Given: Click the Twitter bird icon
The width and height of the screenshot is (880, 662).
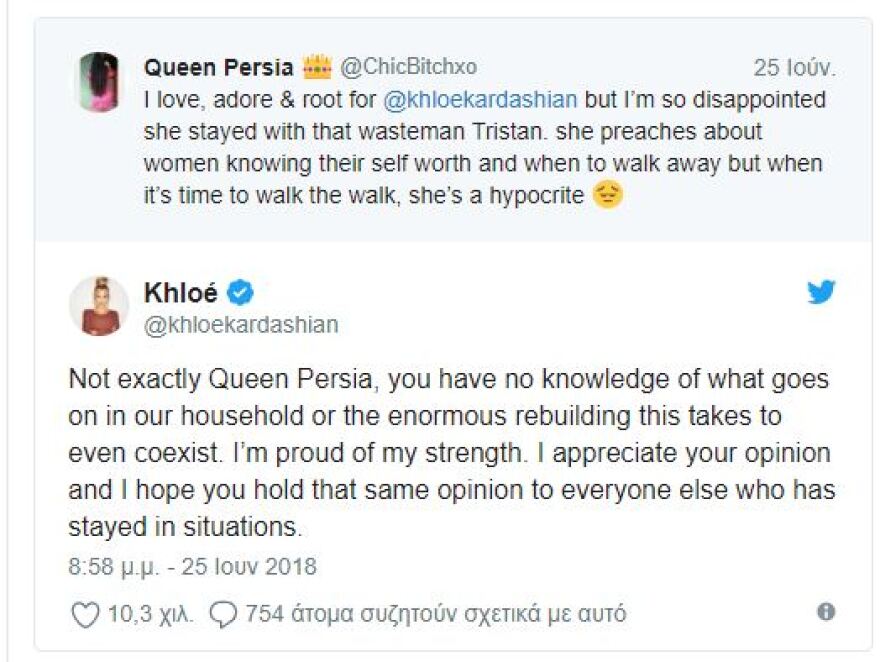Looking at the screenshot, I should coord(822,293).
